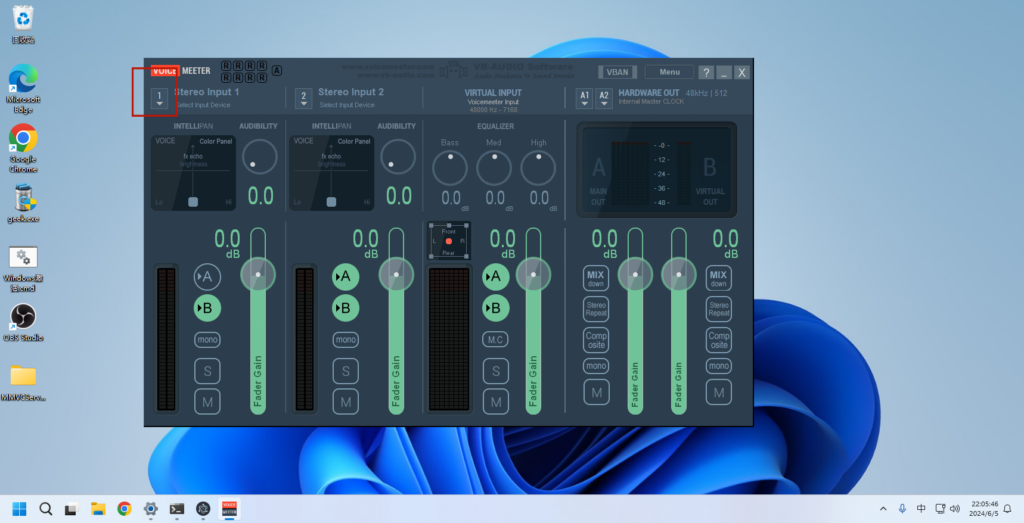The width and height of the screenshot is (1024, 523).
Task: Solo Stereo Input 1
Action: [207, 371]
